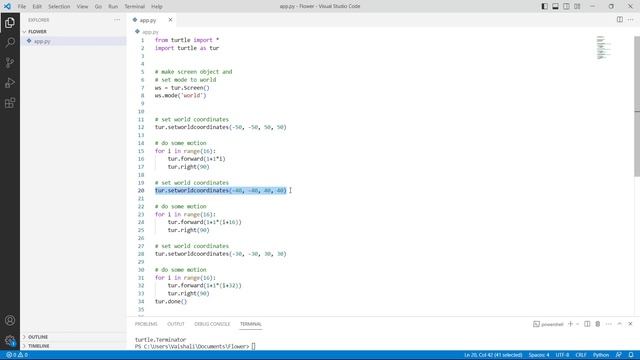Toggle the primary side bar layout

point(544,6)
